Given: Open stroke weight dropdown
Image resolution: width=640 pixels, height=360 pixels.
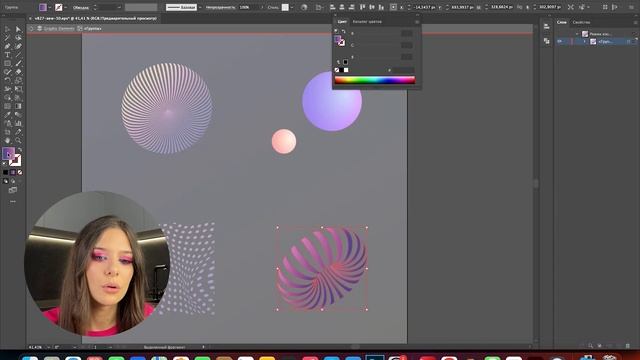Looking at the screenshot, I should tap(119, 7).
